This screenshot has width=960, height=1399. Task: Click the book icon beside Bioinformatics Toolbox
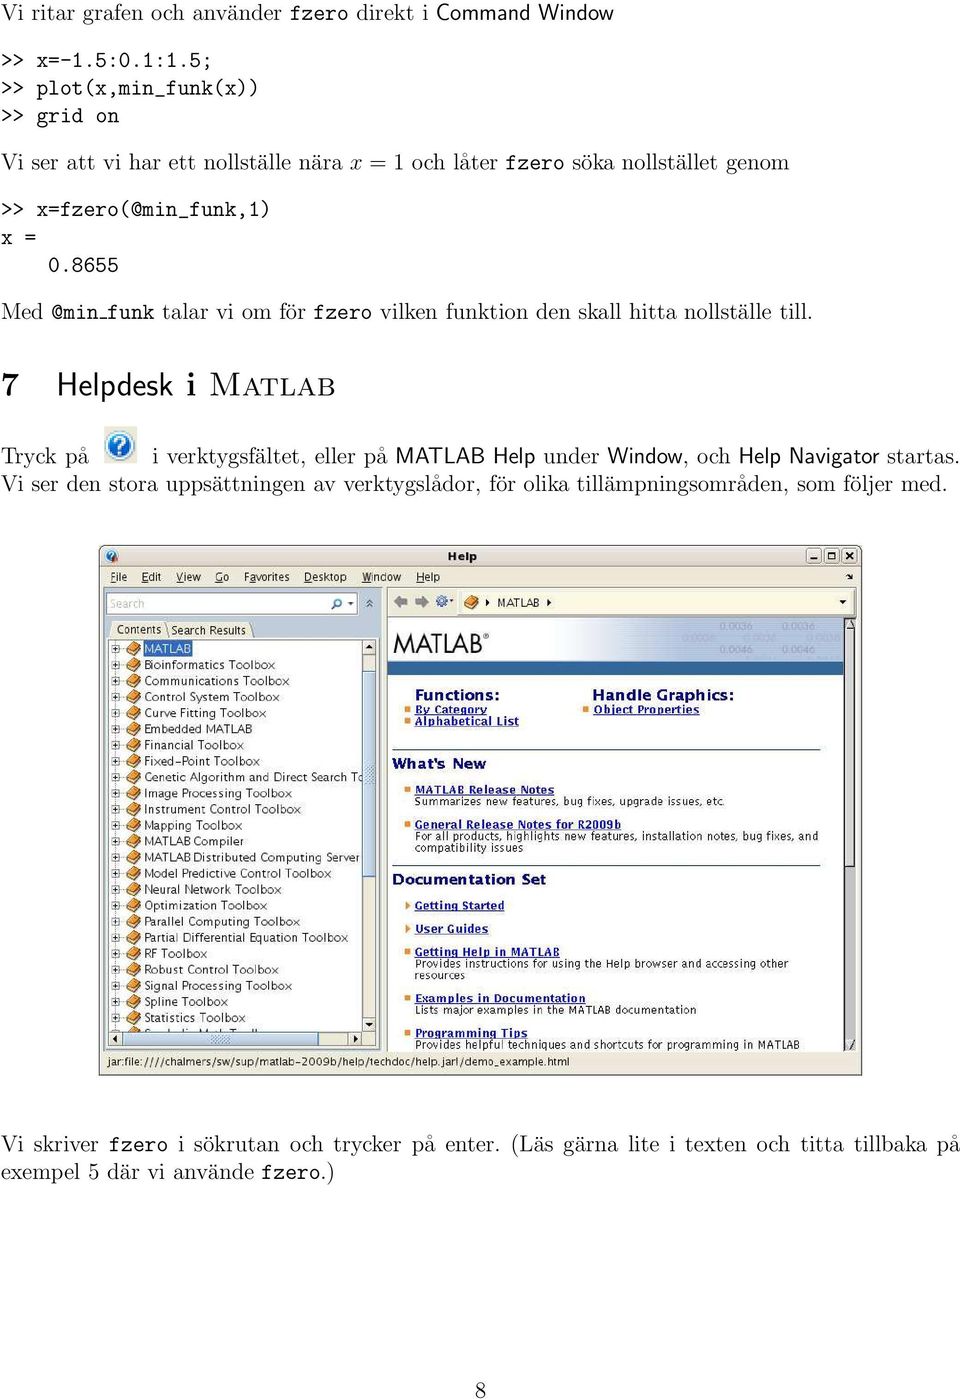[x=133, y=665]
